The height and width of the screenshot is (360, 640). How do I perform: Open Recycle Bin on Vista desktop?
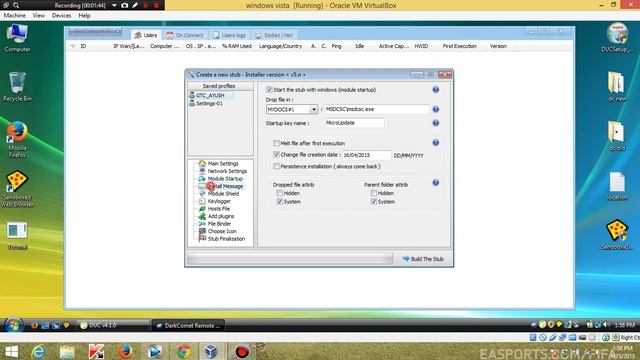[x=17, y=87]
